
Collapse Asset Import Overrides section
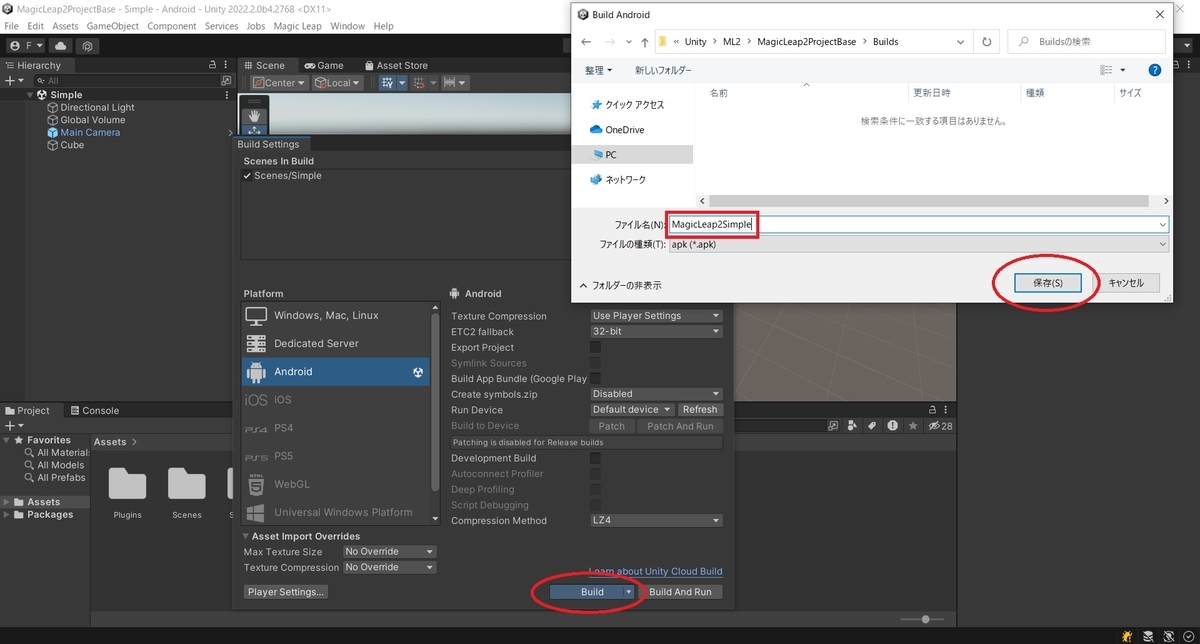tap(246, 536)
